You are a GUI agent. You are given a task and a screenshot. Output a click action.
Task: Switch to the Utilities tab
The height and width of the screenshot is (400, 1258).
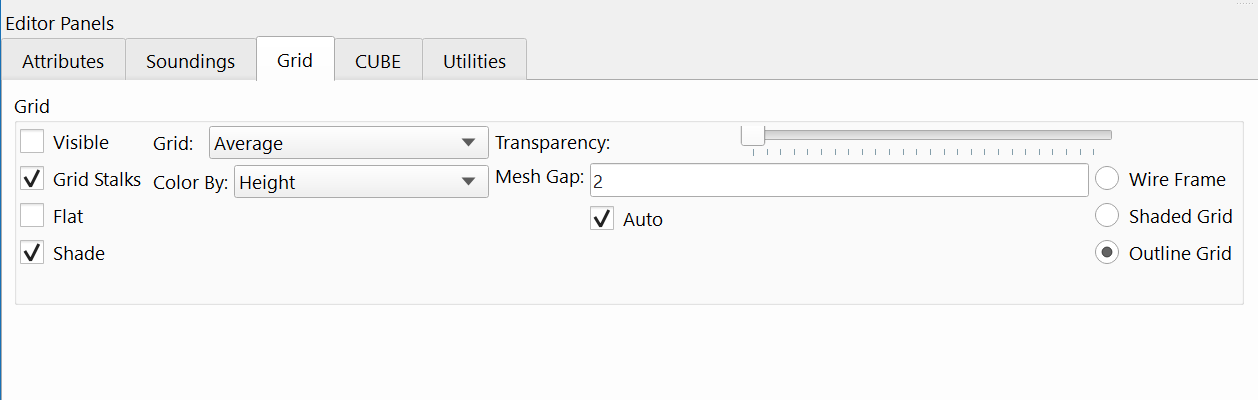(x=474, y=61)
